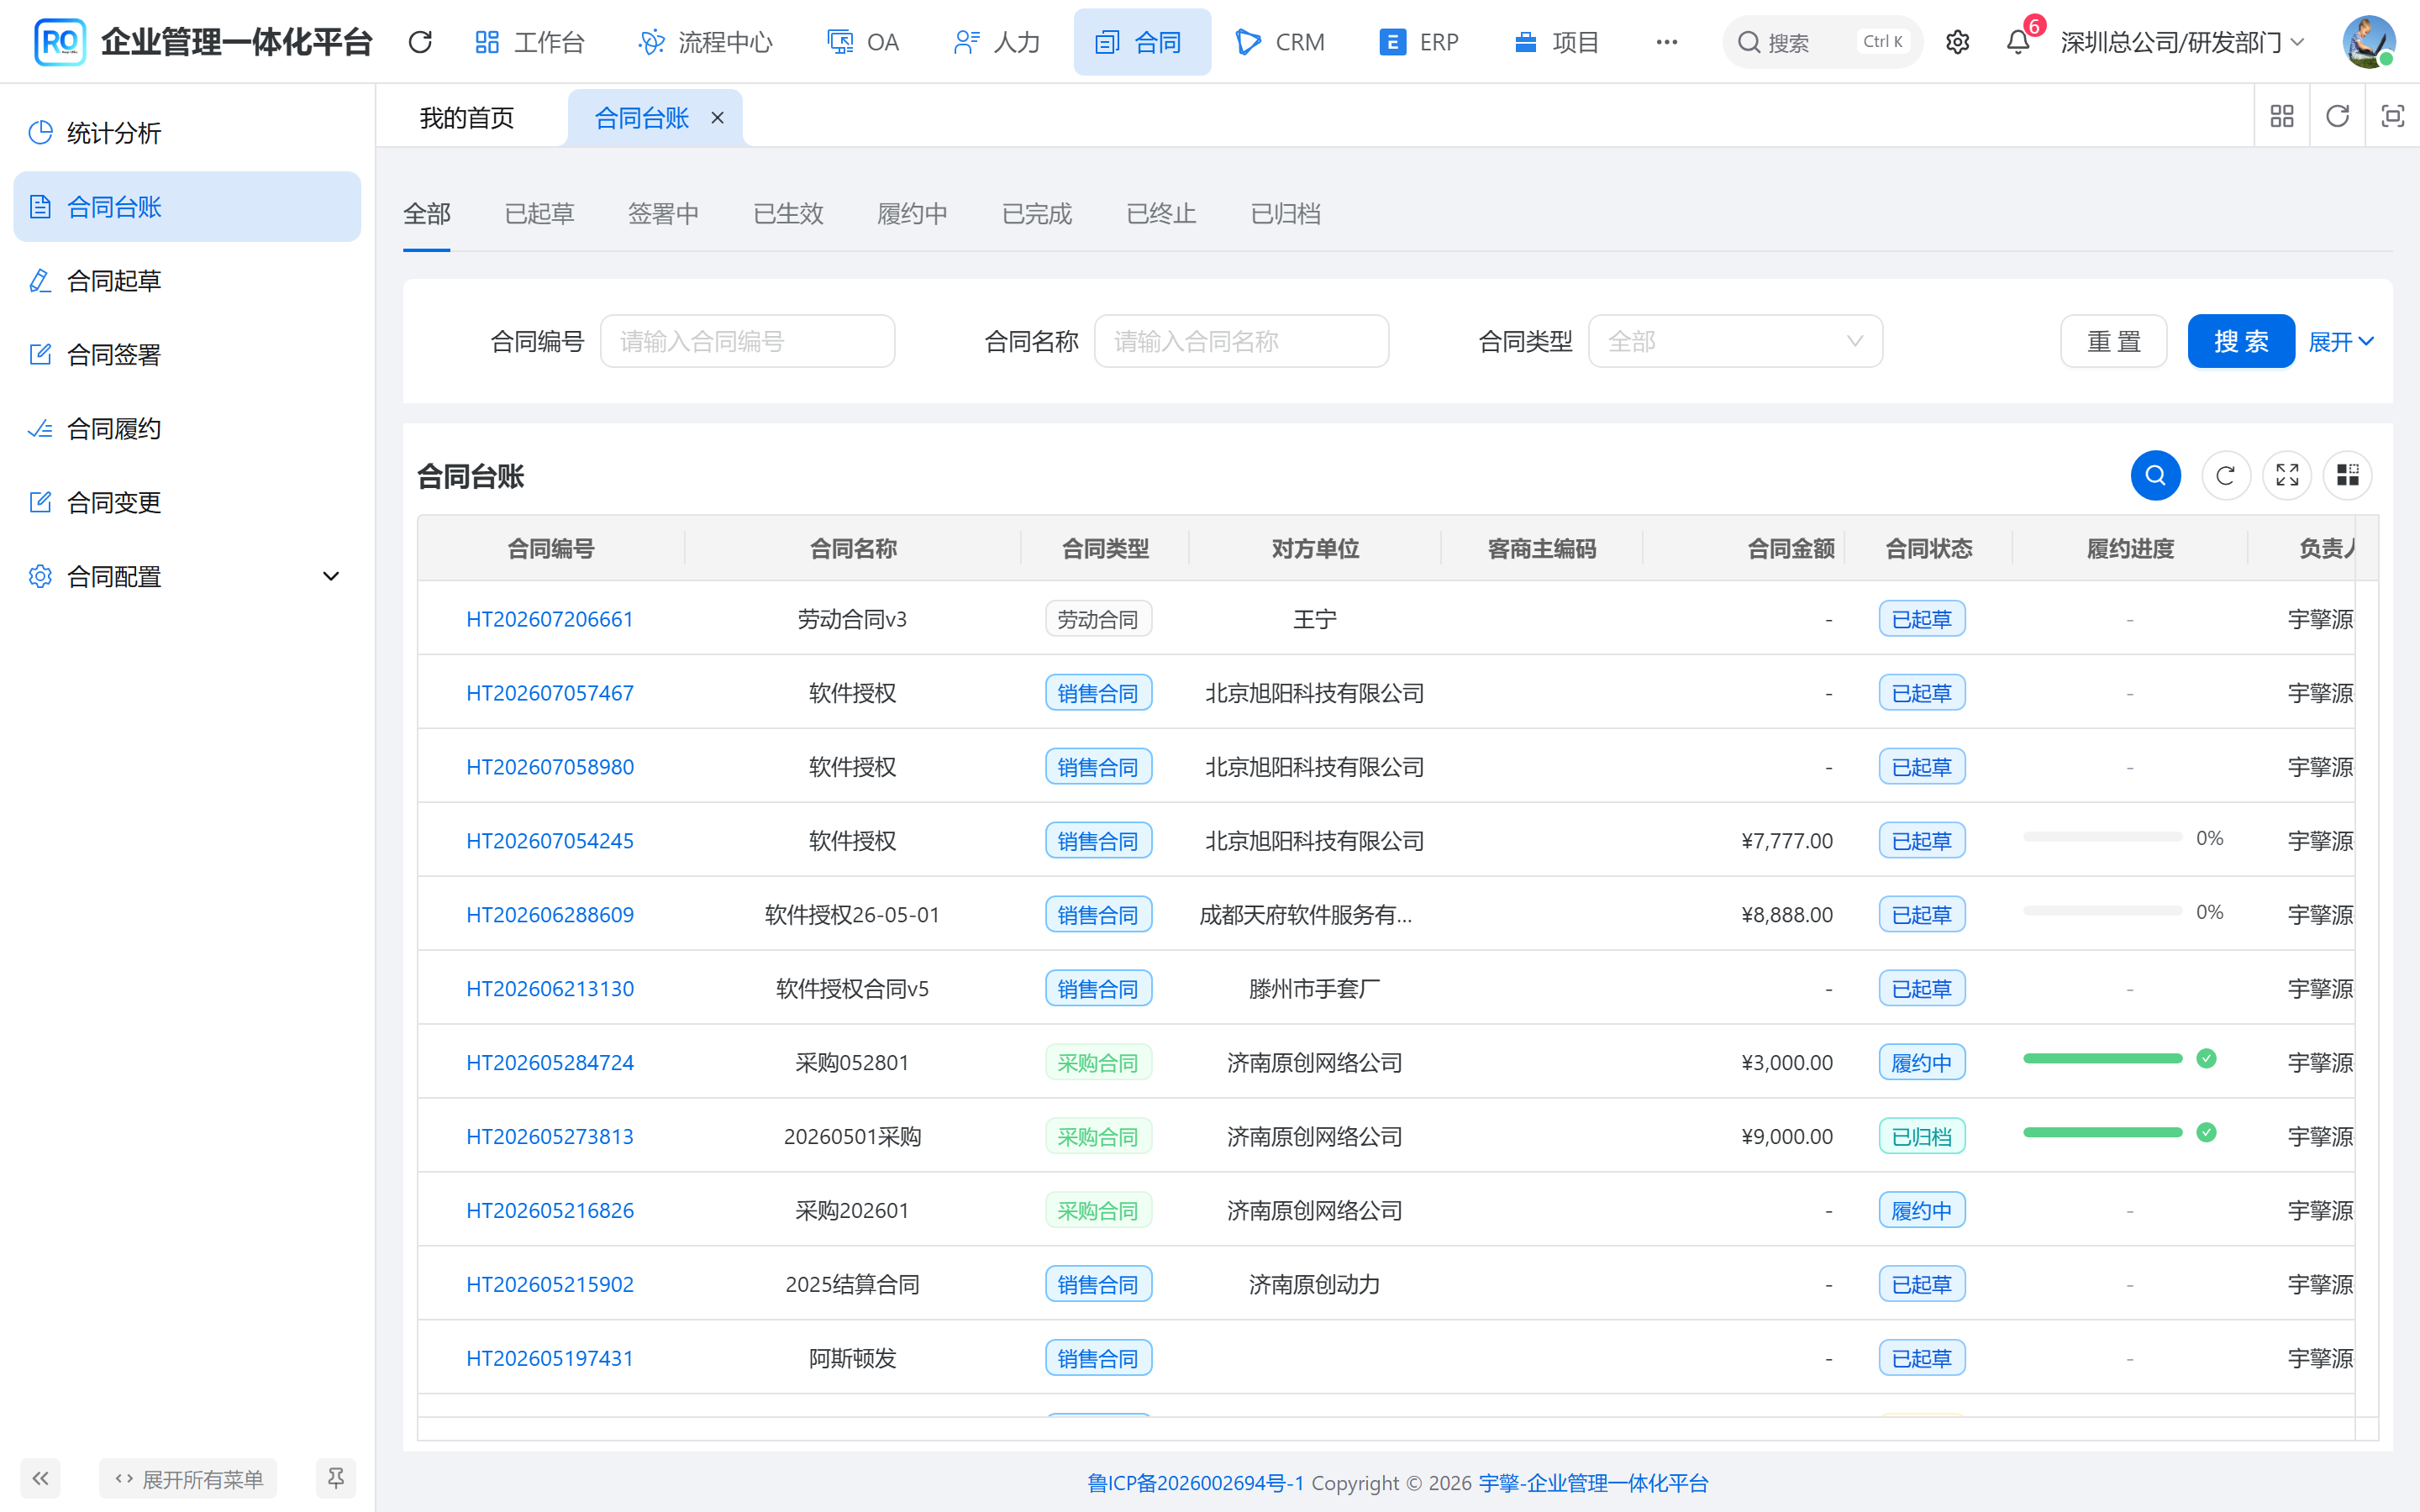Expand the 合同配置 sidebar menu
Image resolution: width=2420 pixels, height=1512 pixels.
click(x=187, y=577)
